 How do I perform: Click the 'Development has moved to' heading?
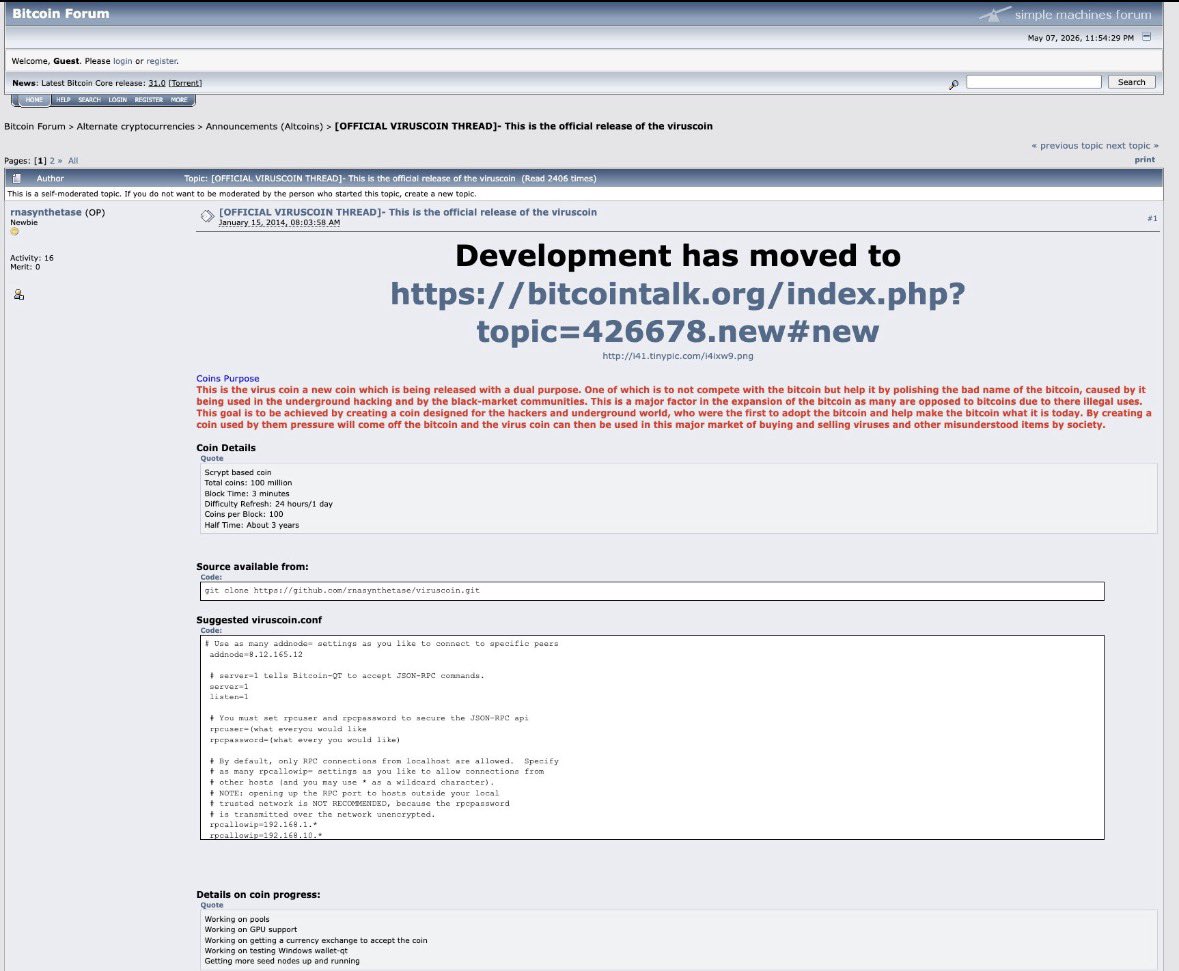[677, 256]
